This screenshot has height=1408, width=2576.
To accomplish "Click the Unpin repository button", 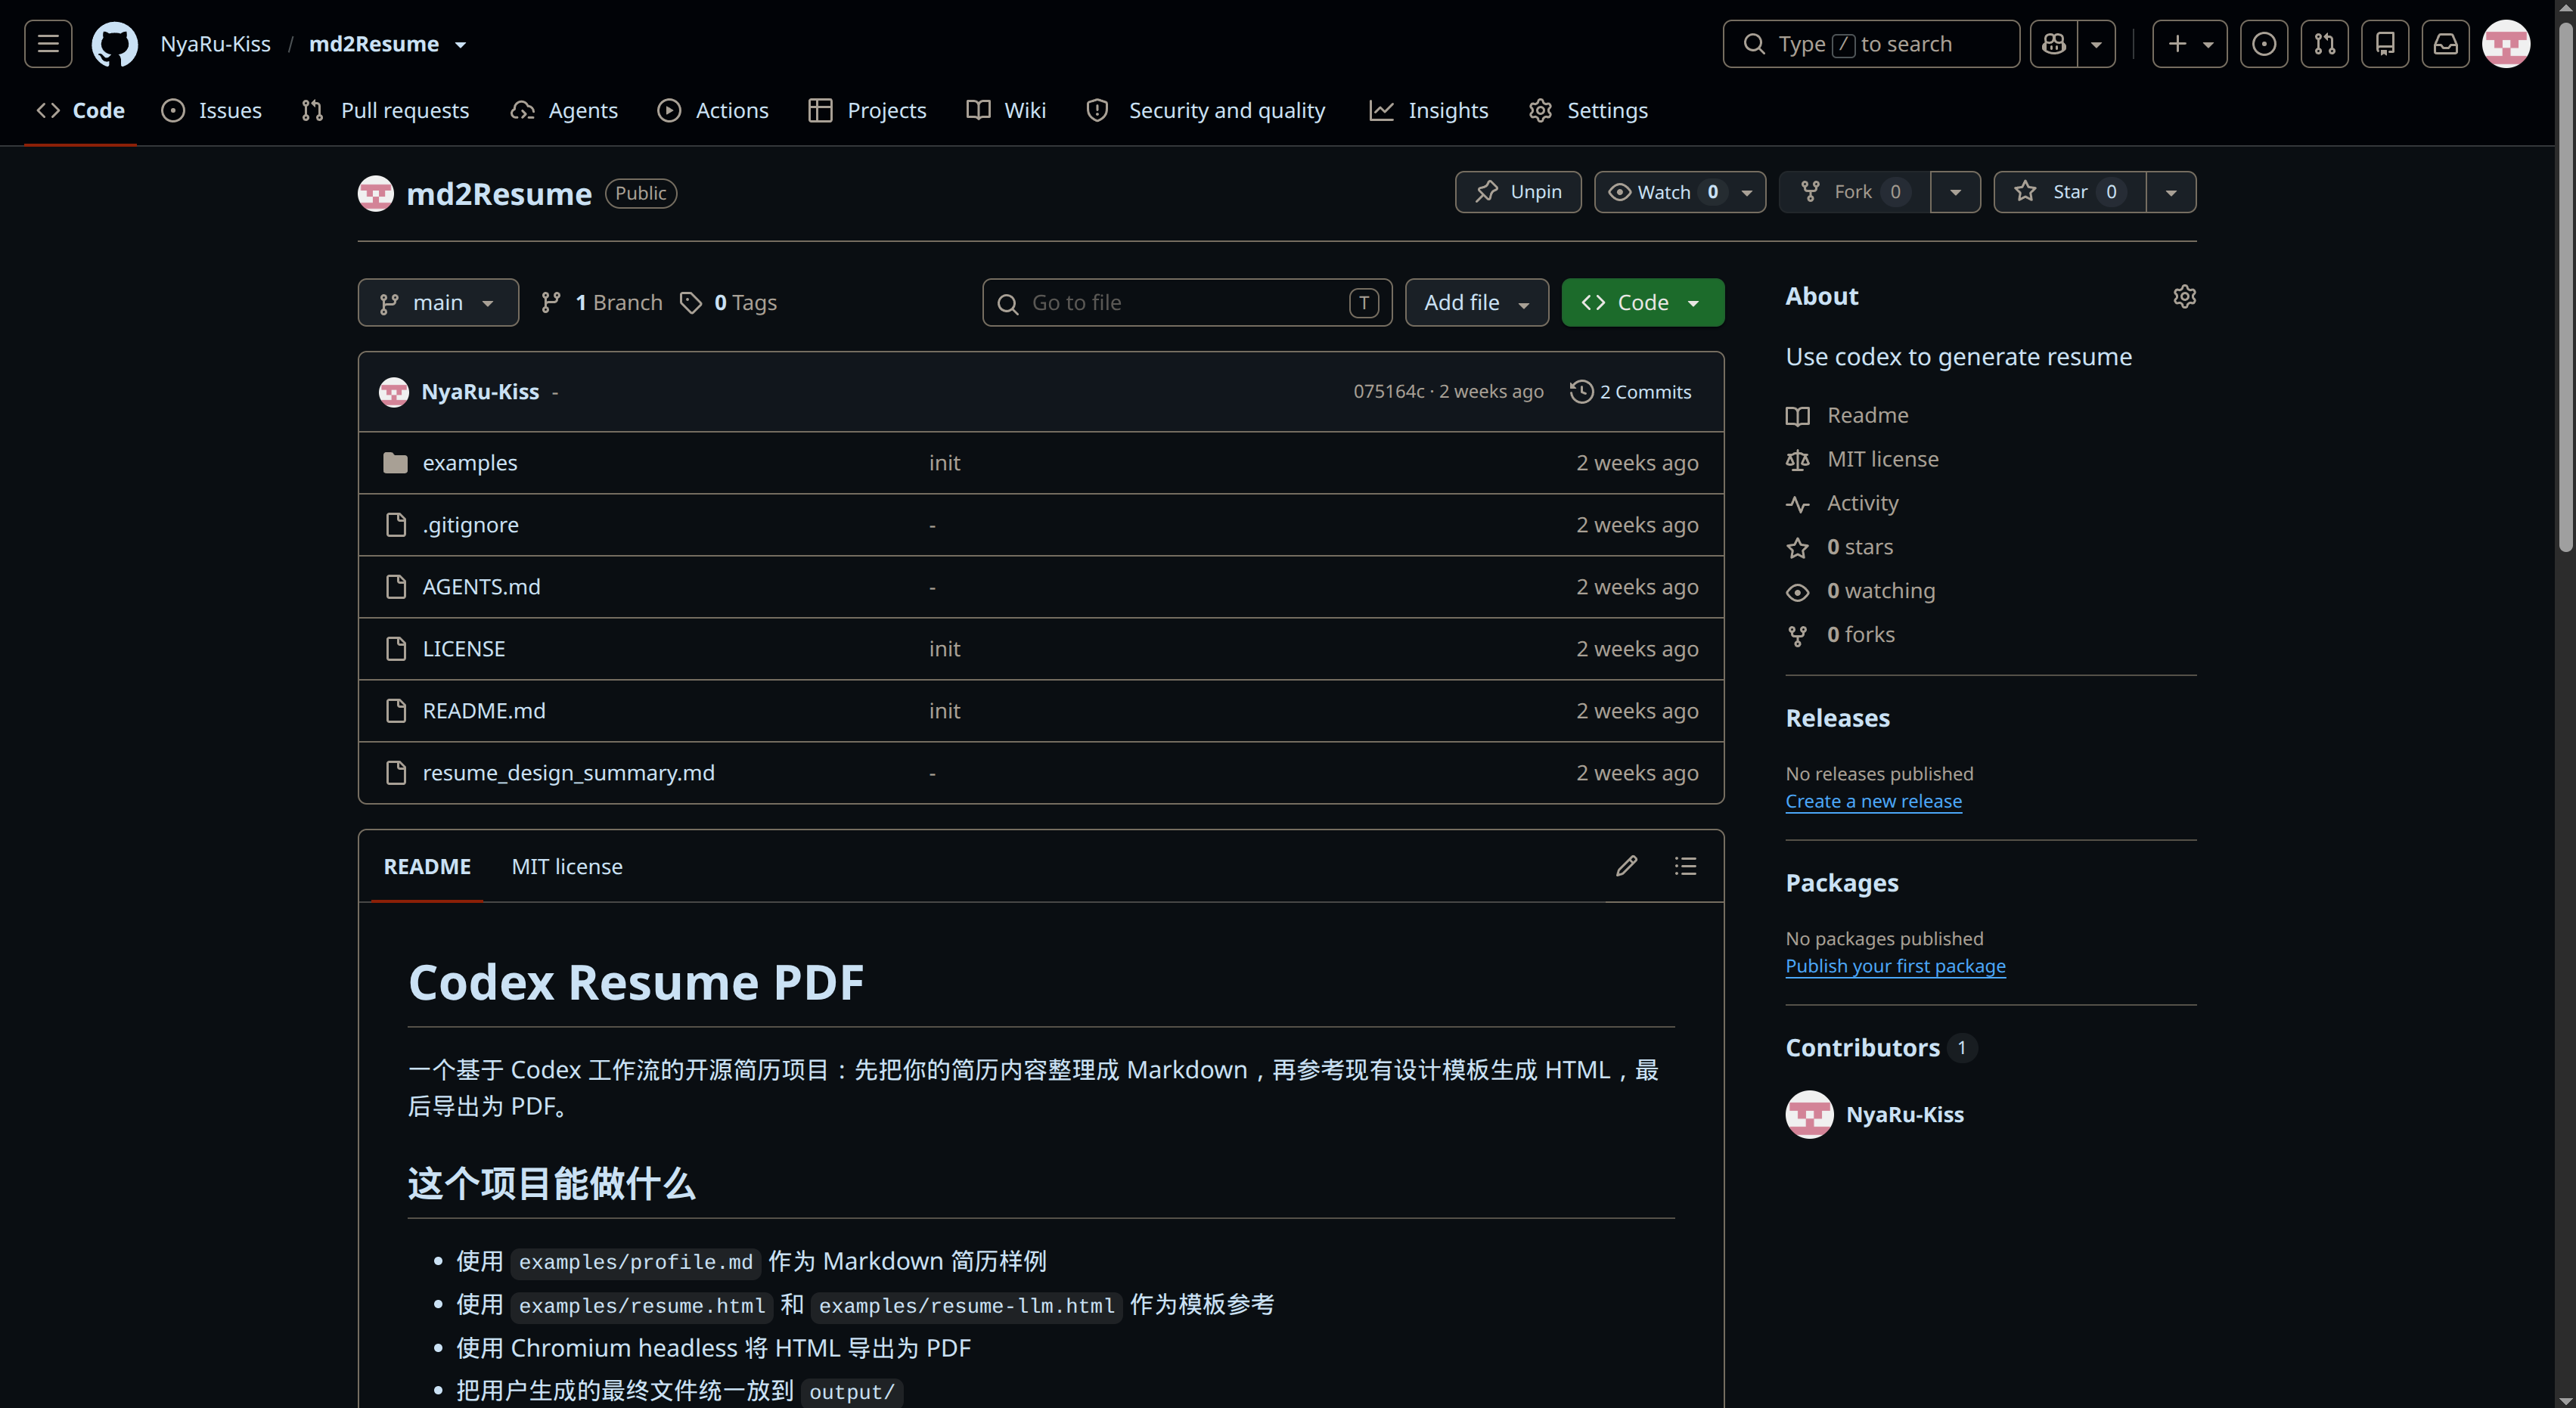I will (x=1518, y=192).
